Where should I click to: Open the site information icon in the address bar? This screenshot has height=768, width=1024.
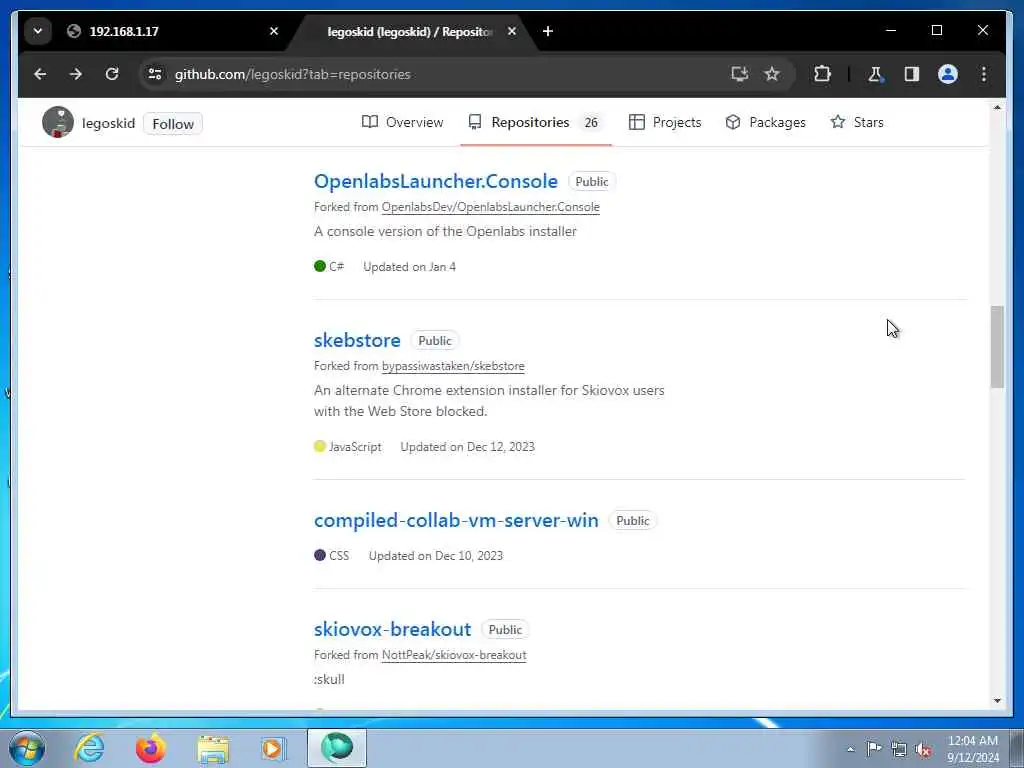(155, 74)
